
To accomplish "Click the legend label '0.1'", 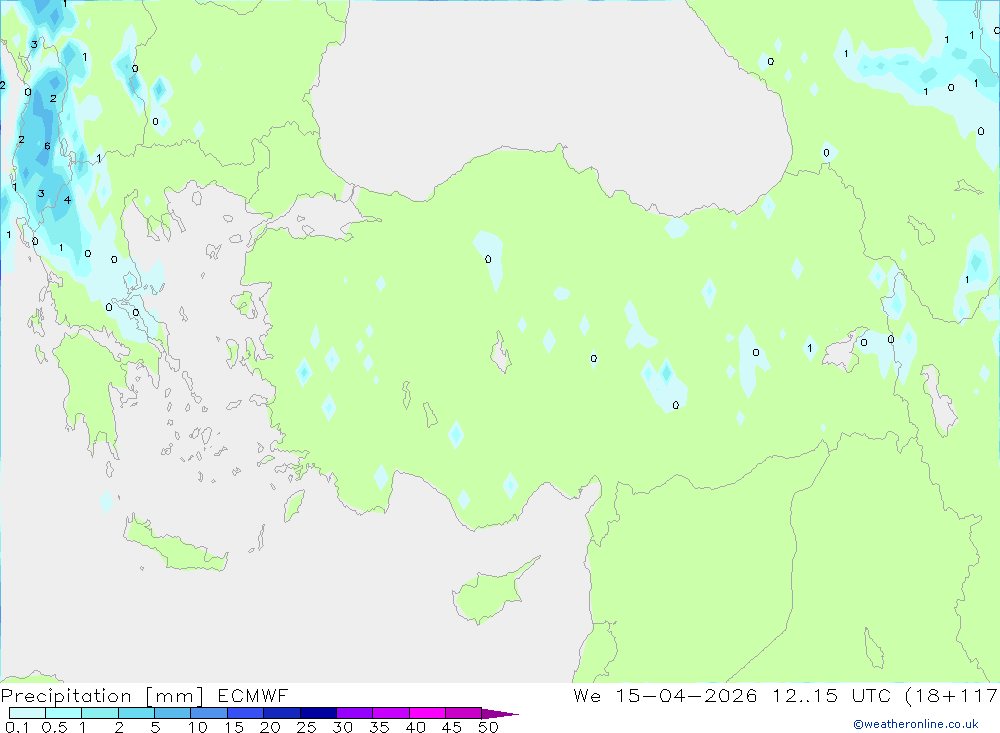I will [x=17, y=727].
